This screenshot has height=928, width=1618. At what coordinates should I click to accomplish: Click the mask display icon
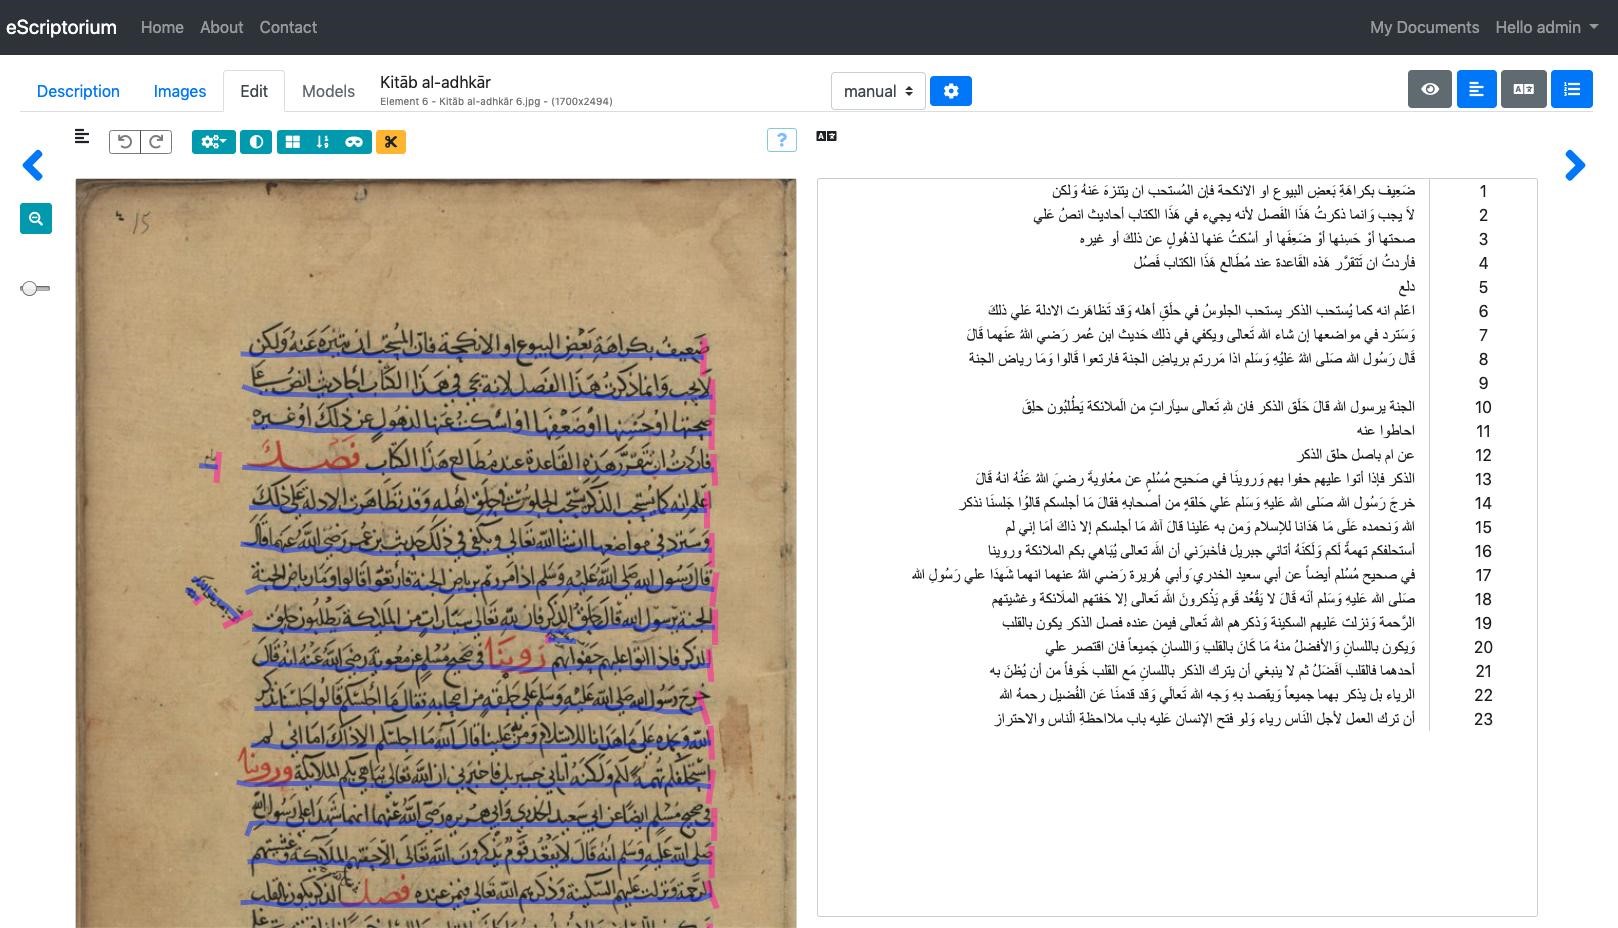355,141
